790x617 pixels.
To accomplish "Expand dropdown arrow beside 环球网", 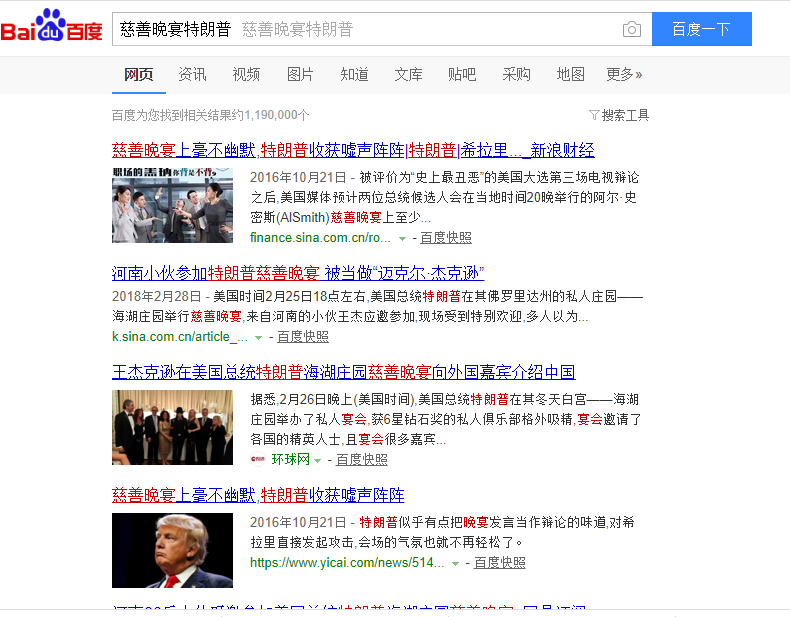I will click(317, 460).
